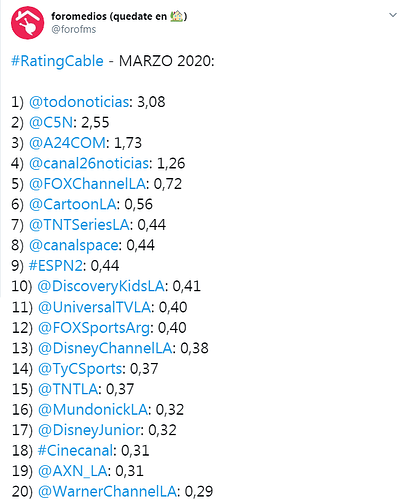Open the foromedios display name
407x500 pixels.
click(x=119, y=16)
